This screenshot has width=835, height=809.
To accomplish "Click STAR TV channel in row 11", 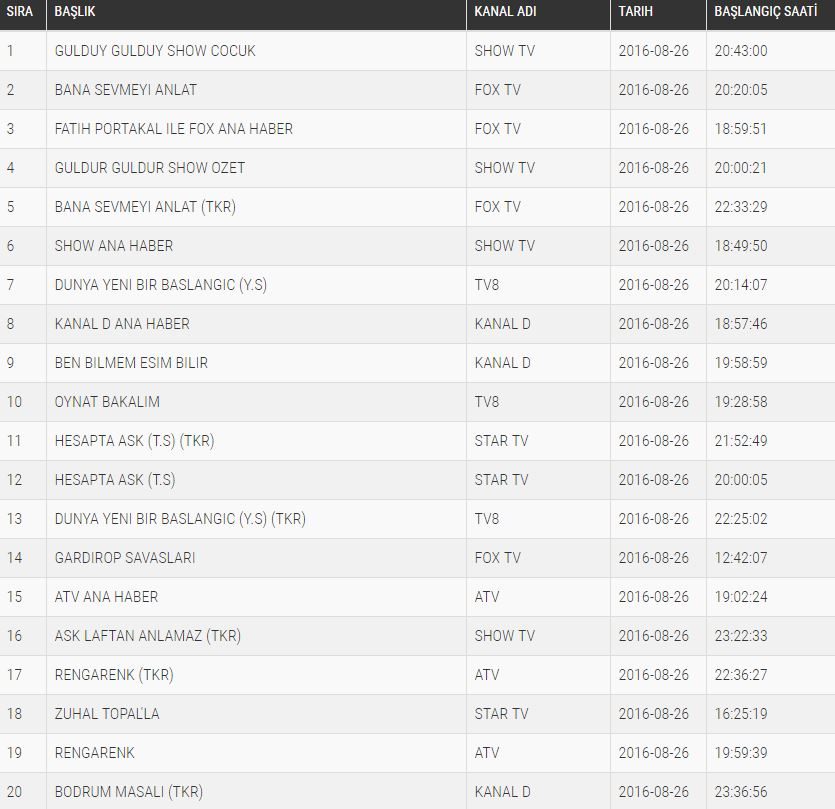I will 501,441.
